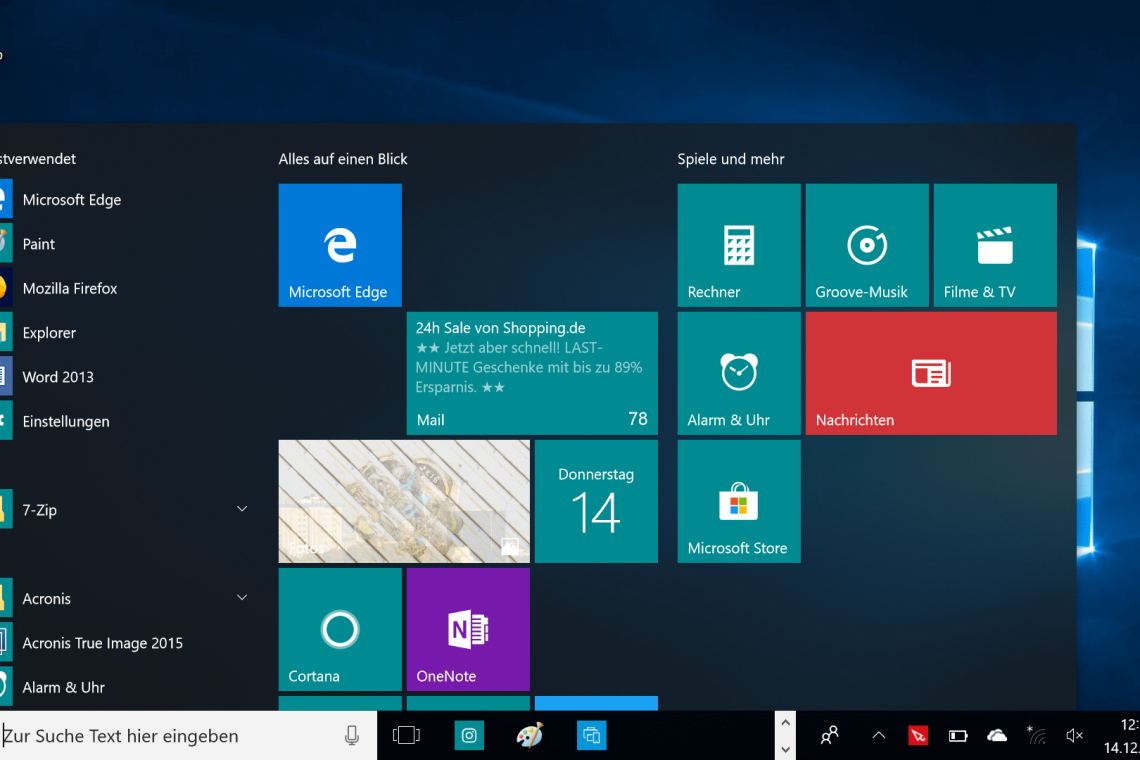Open Einstellungen from the app list
Viewport: 1140px width, 760px height.
(65, 421)
